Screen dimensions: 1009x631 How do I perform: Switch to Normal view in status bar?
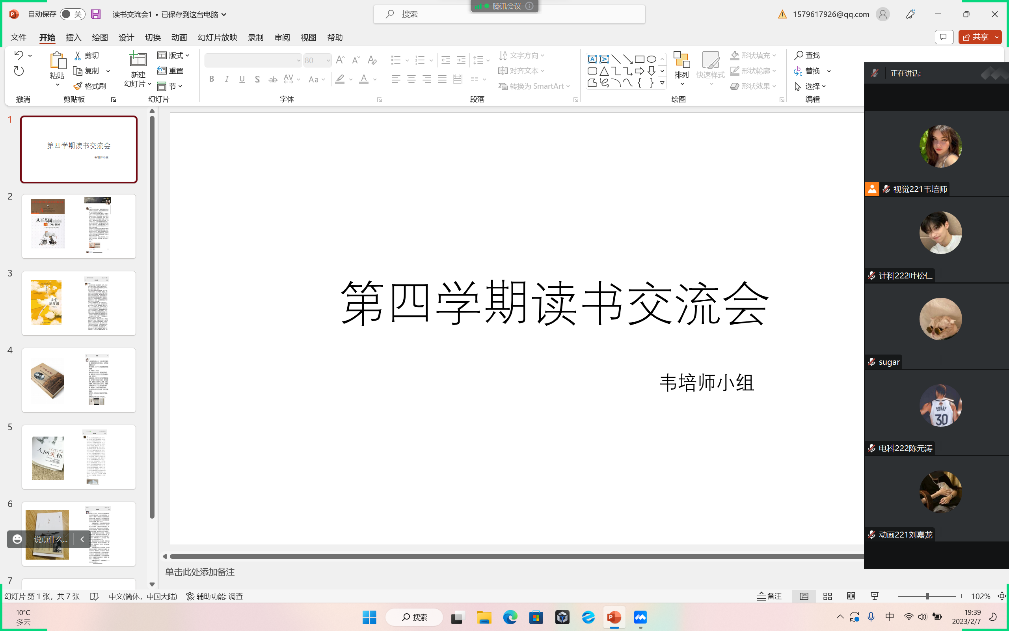(802, 596)
